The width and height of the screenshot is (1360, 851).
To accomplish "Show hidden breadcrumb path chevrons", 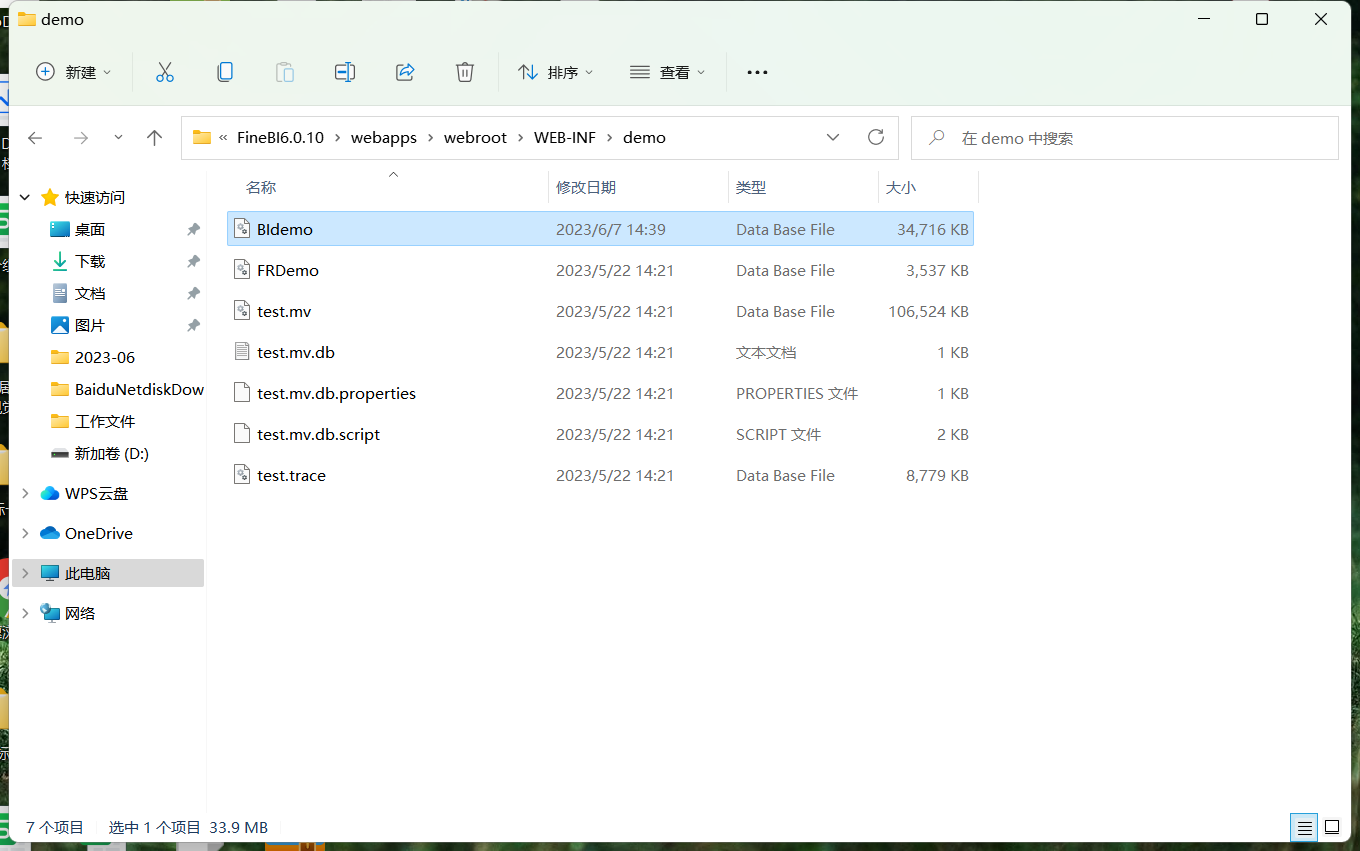I will click(223, 138).
